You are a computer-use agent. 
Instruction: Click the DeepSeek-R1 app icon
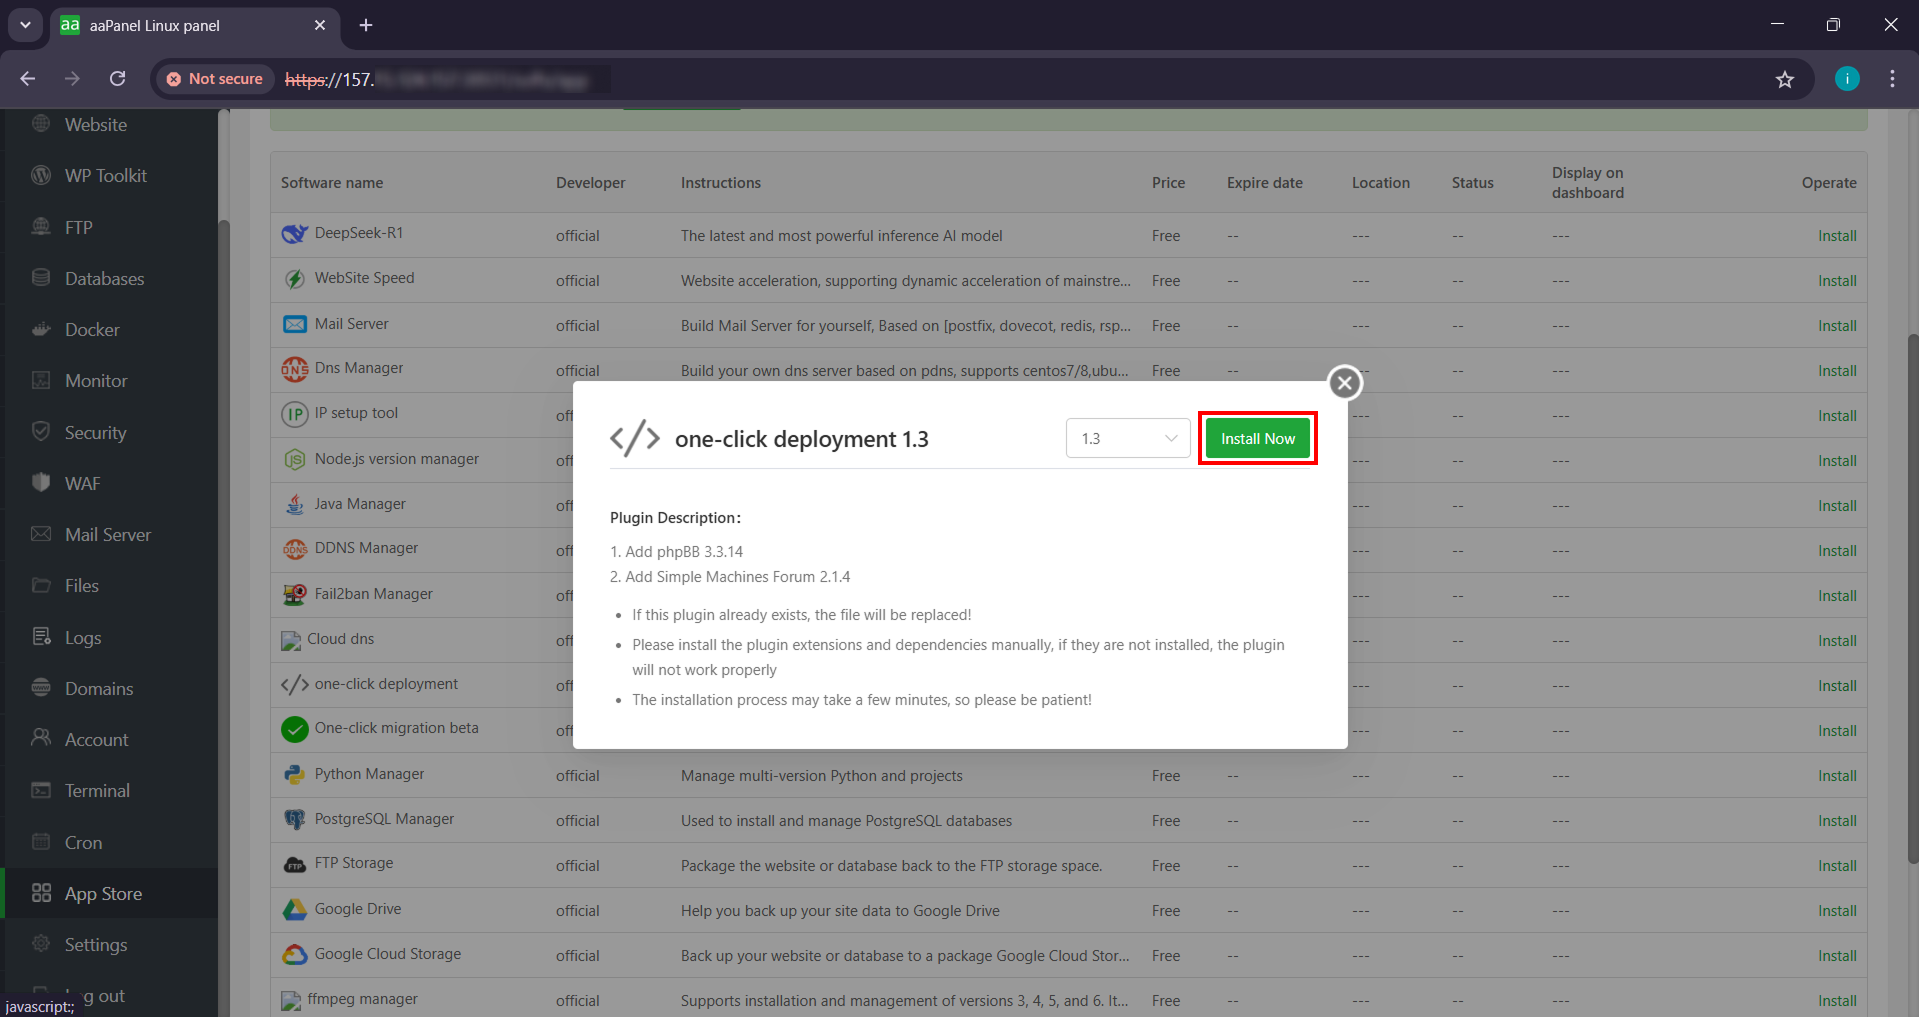294,233
